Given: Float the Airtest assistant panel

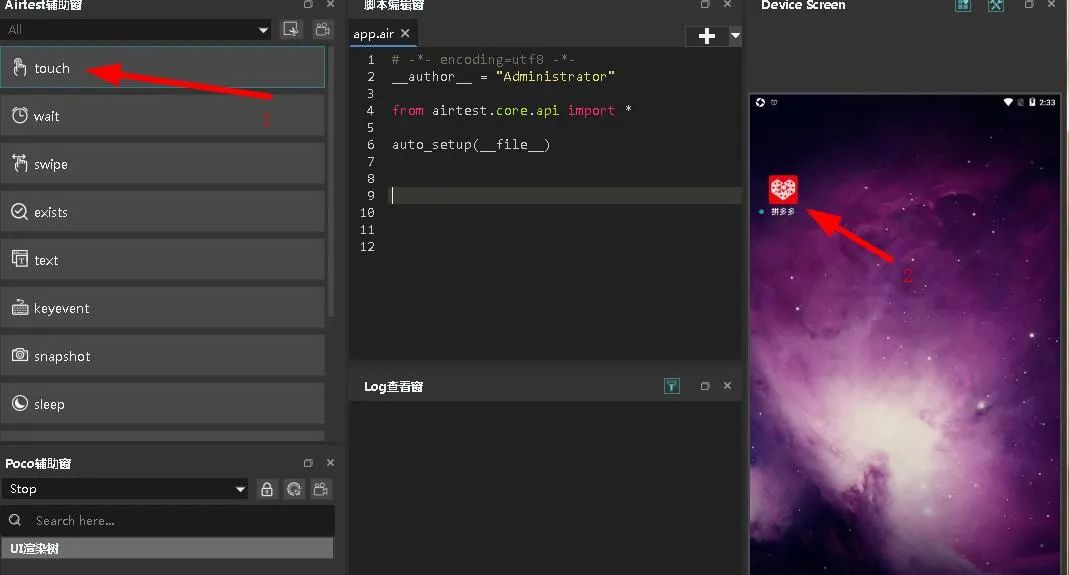Looking at the screenshot, I should pyautogui.click(x=308, y=5).
